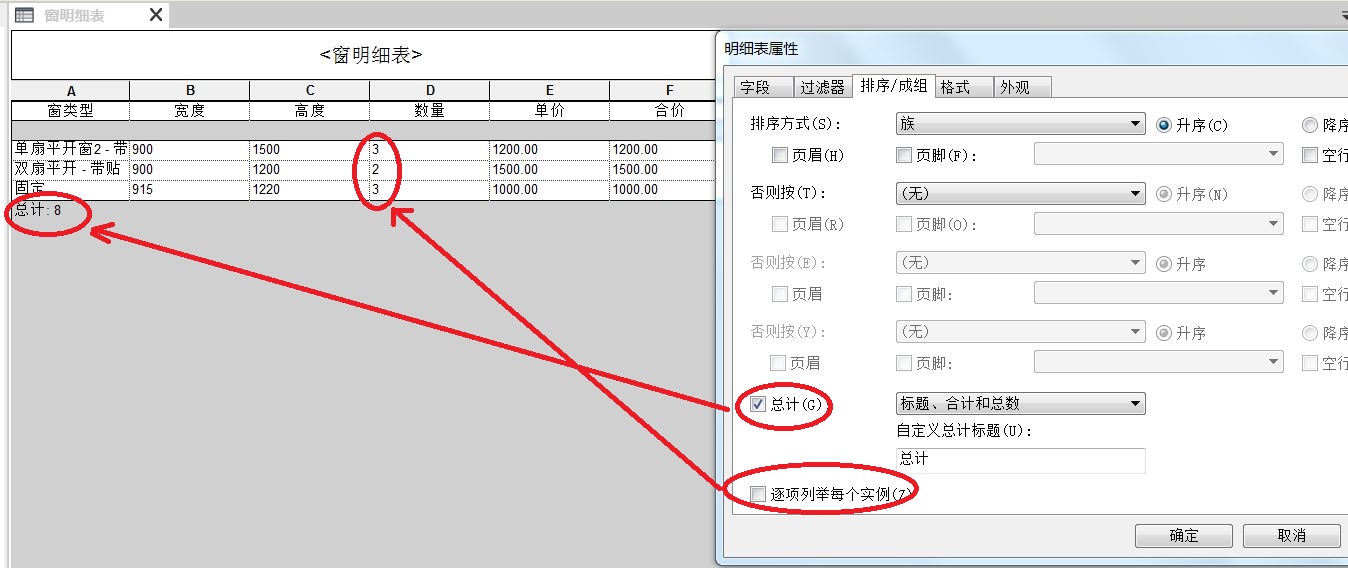Screen dimensions: 1348x568
Task: Click the 确定 button
Action: tap(1183, 535)
